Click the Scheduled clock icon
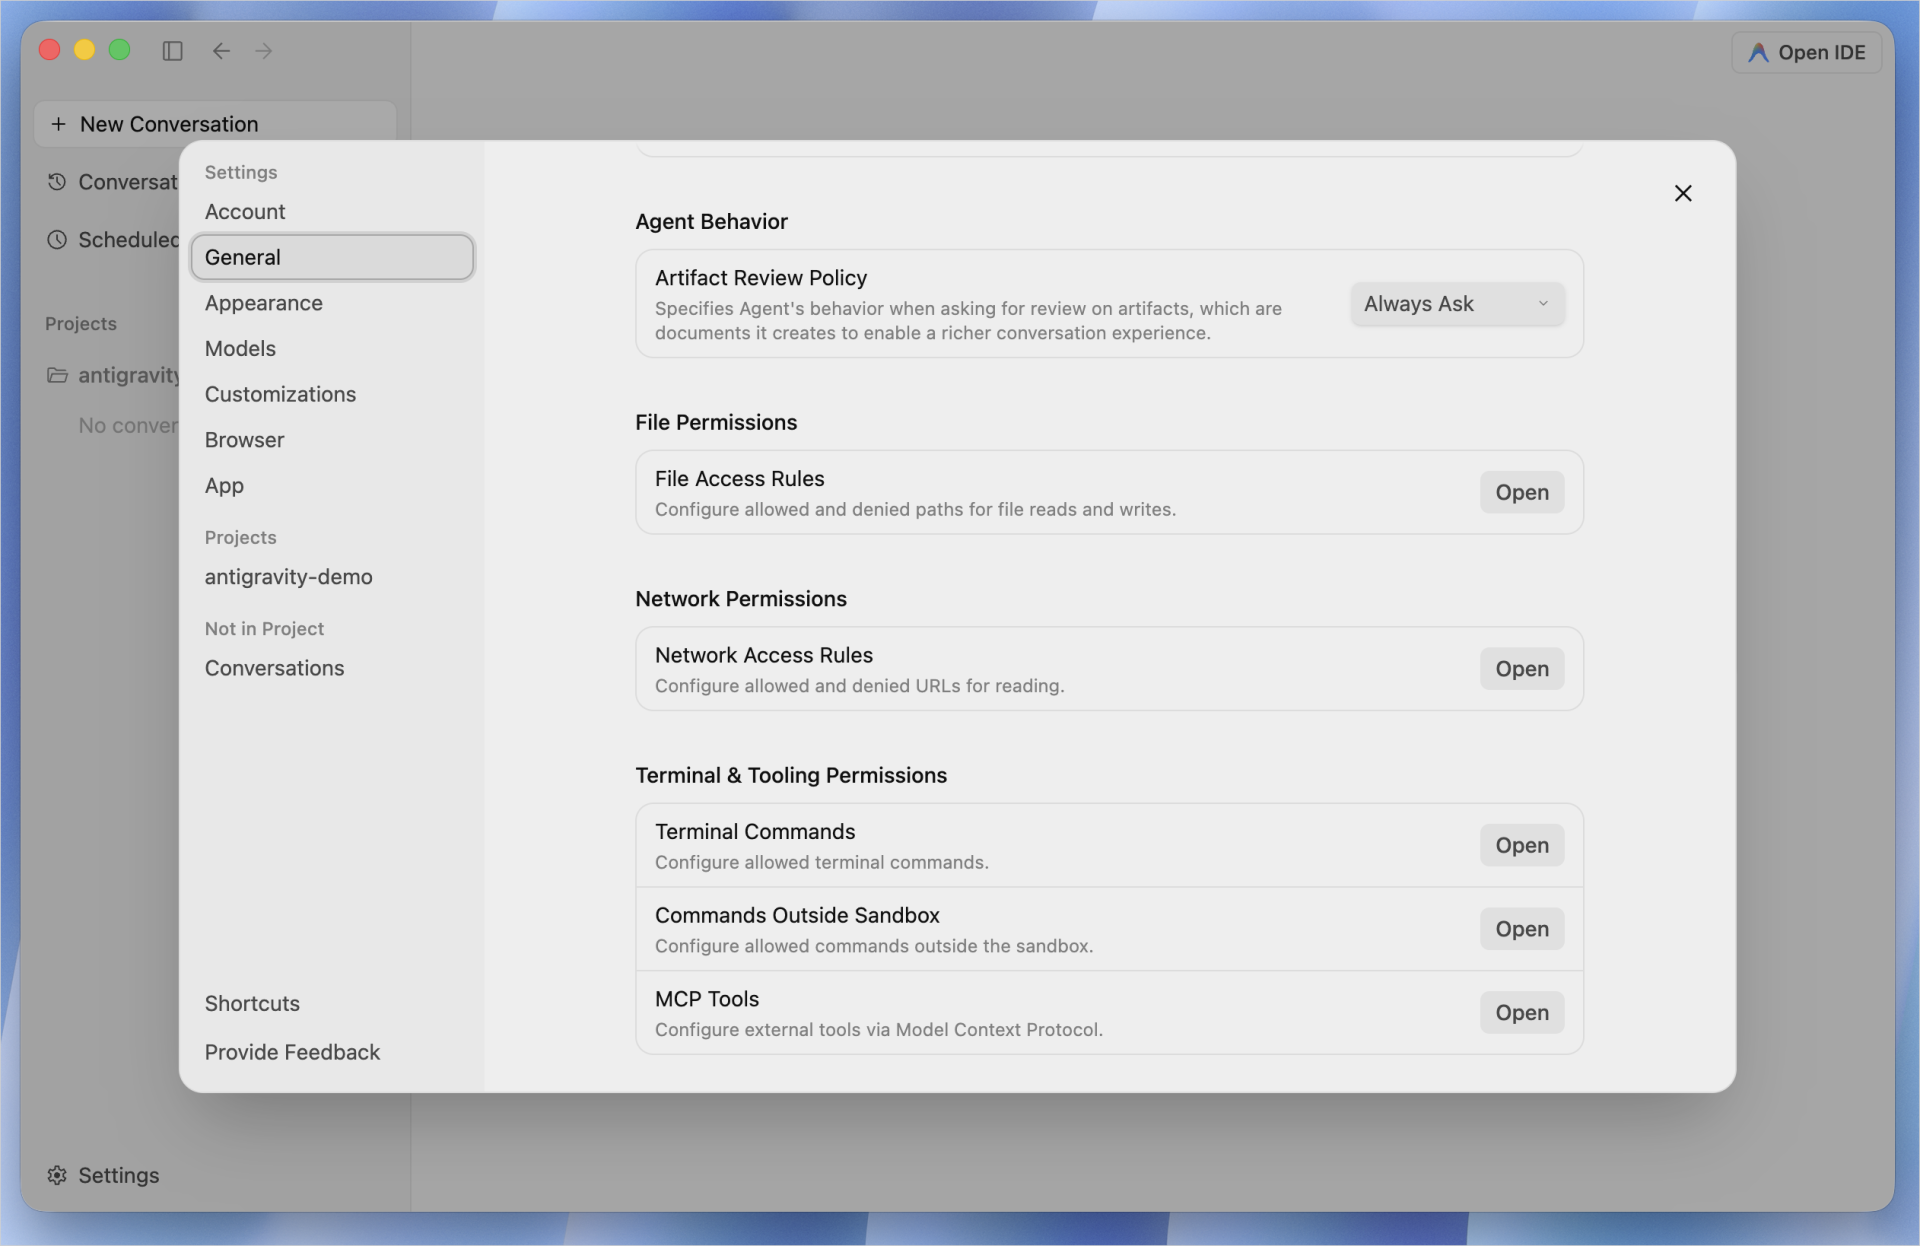1920x1246 pixels. 57,240
